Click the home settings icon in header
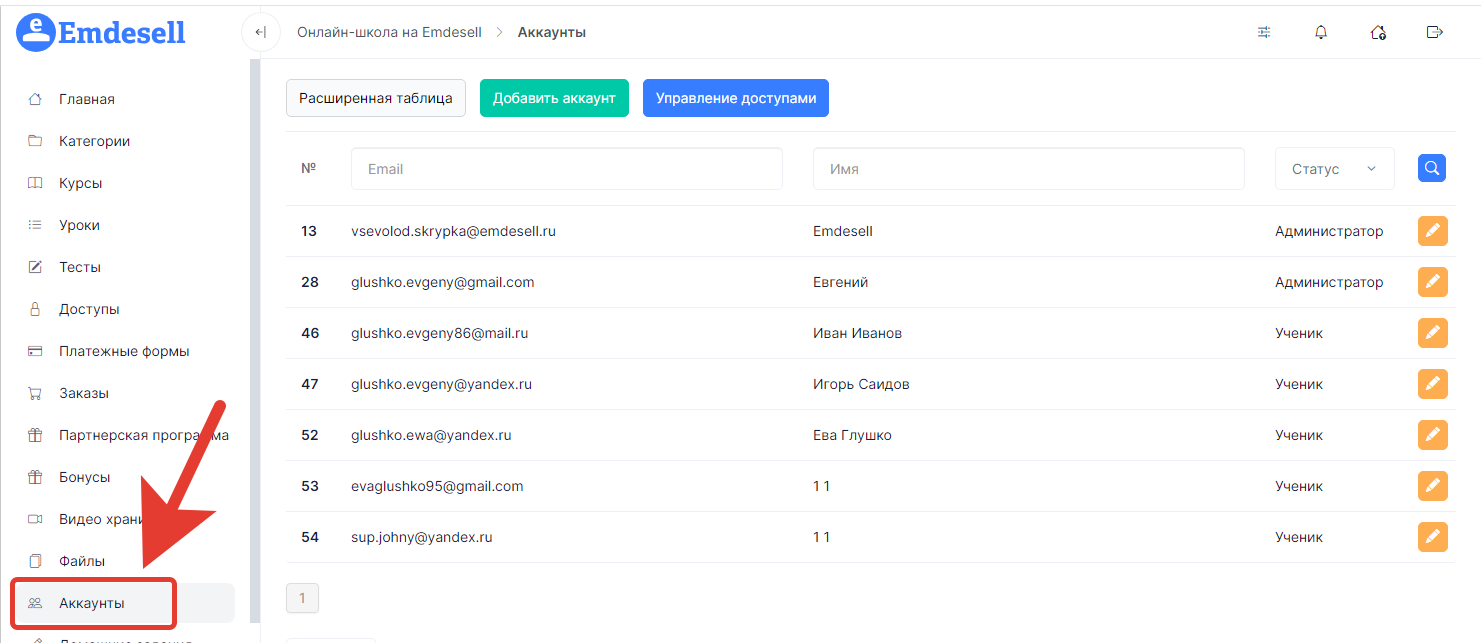This screenshot has height=643, width=1481. 1377,32
